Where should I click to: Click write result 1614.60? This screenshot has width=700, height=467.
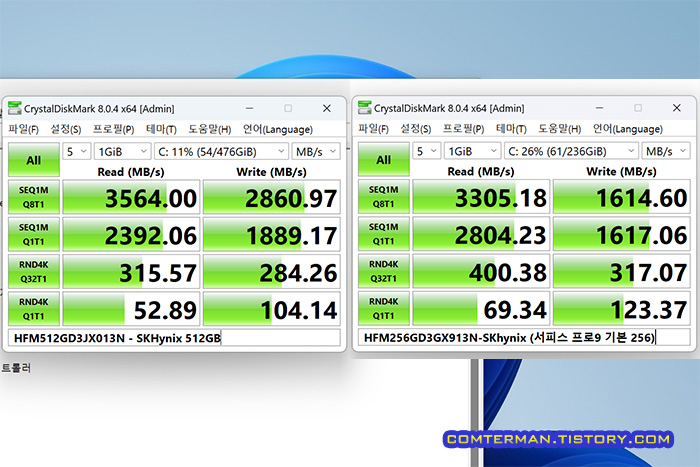point(621,197)
